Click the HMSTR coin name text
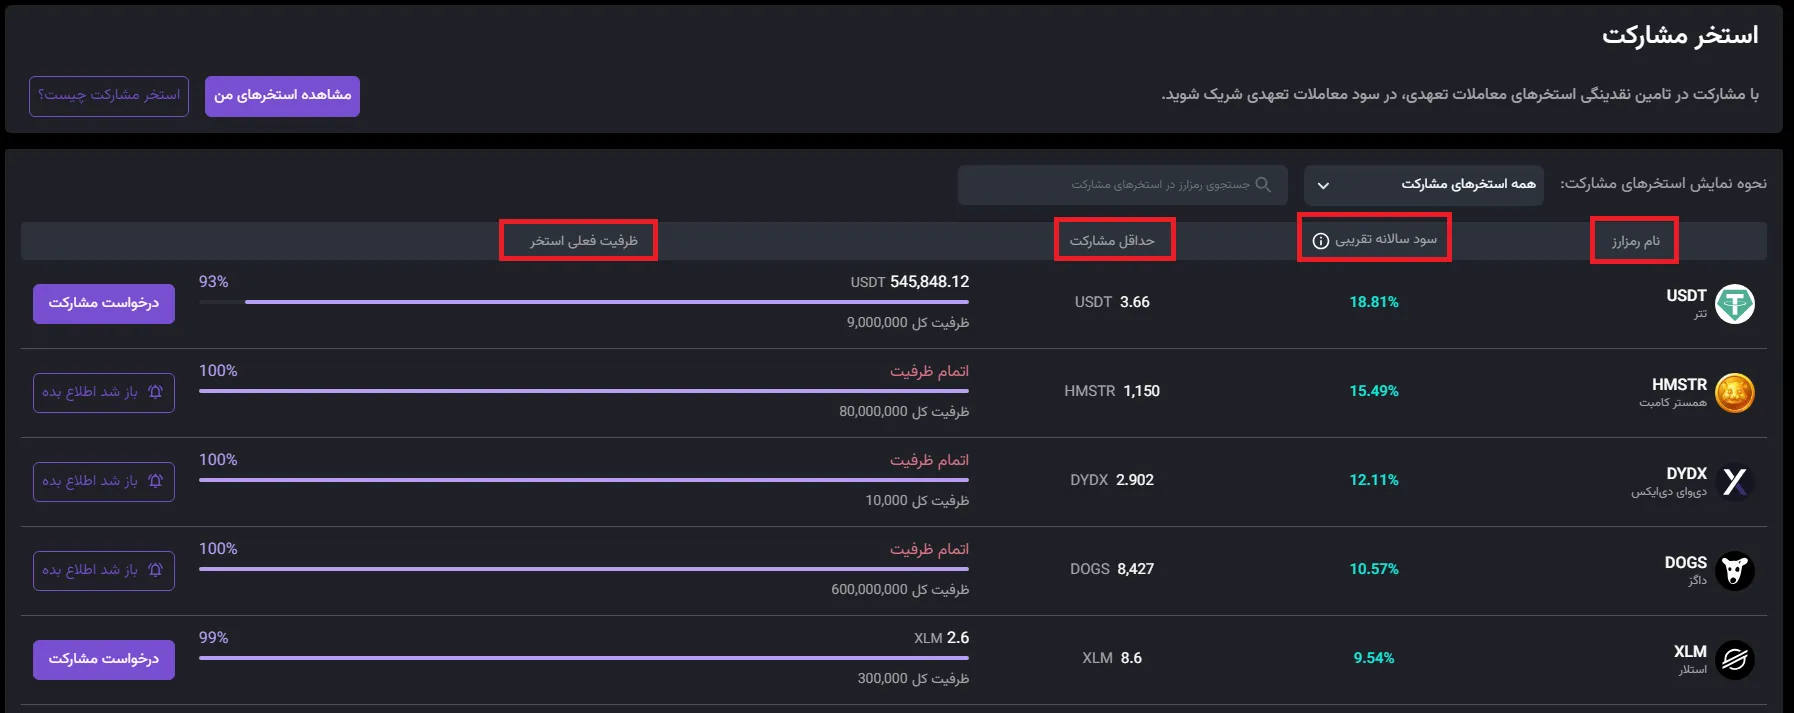This screenshot has width=1794, height=713. pyautogui.click(x=1679, y=385)
